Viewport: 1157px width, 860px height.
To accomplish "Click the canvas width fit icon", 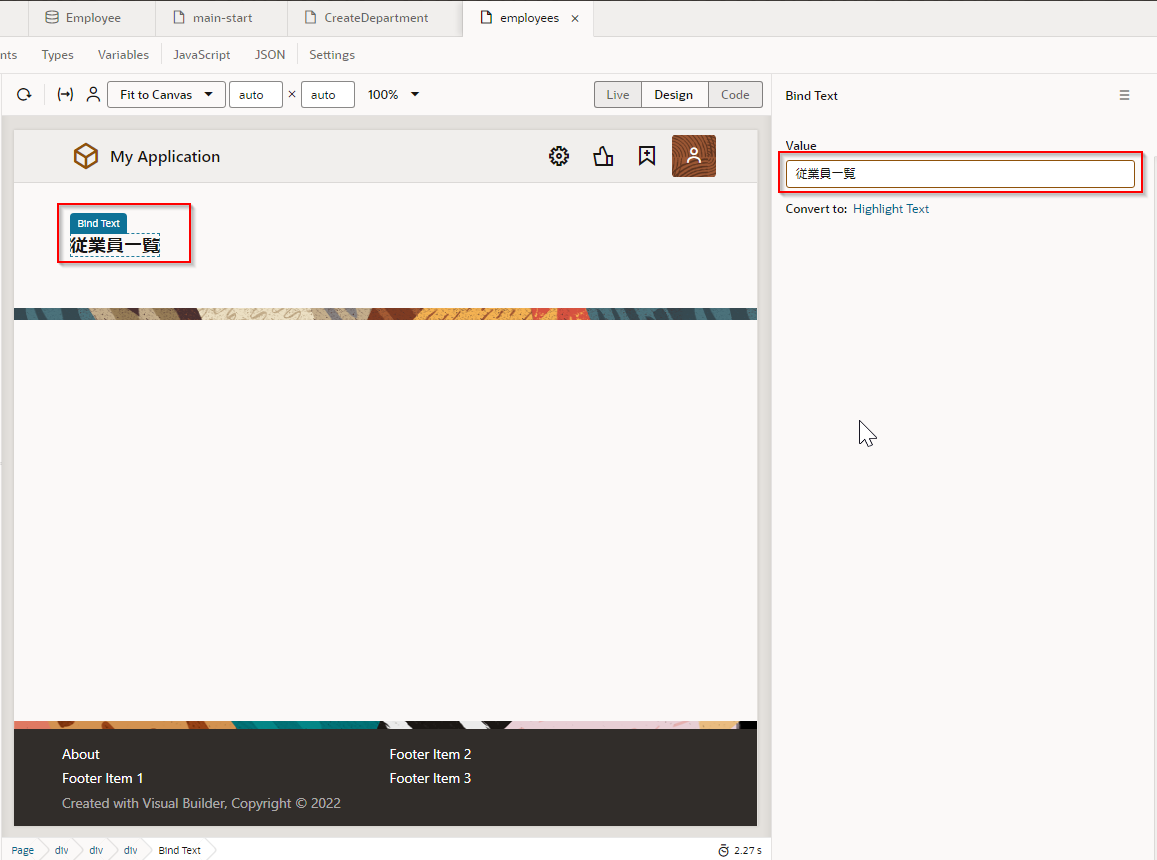I will (65, 95).
